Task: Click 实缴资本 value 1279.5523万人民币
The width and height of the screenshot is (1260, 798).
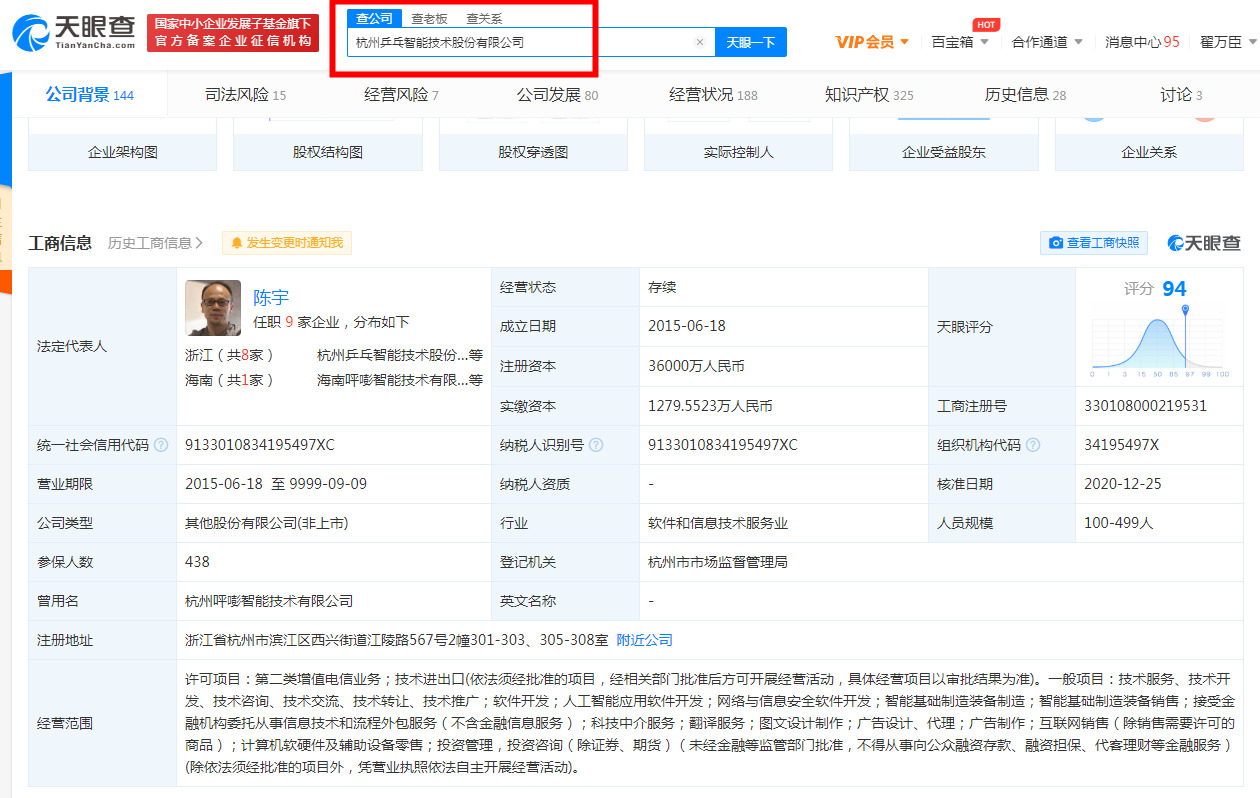Action: coord(710,406)
